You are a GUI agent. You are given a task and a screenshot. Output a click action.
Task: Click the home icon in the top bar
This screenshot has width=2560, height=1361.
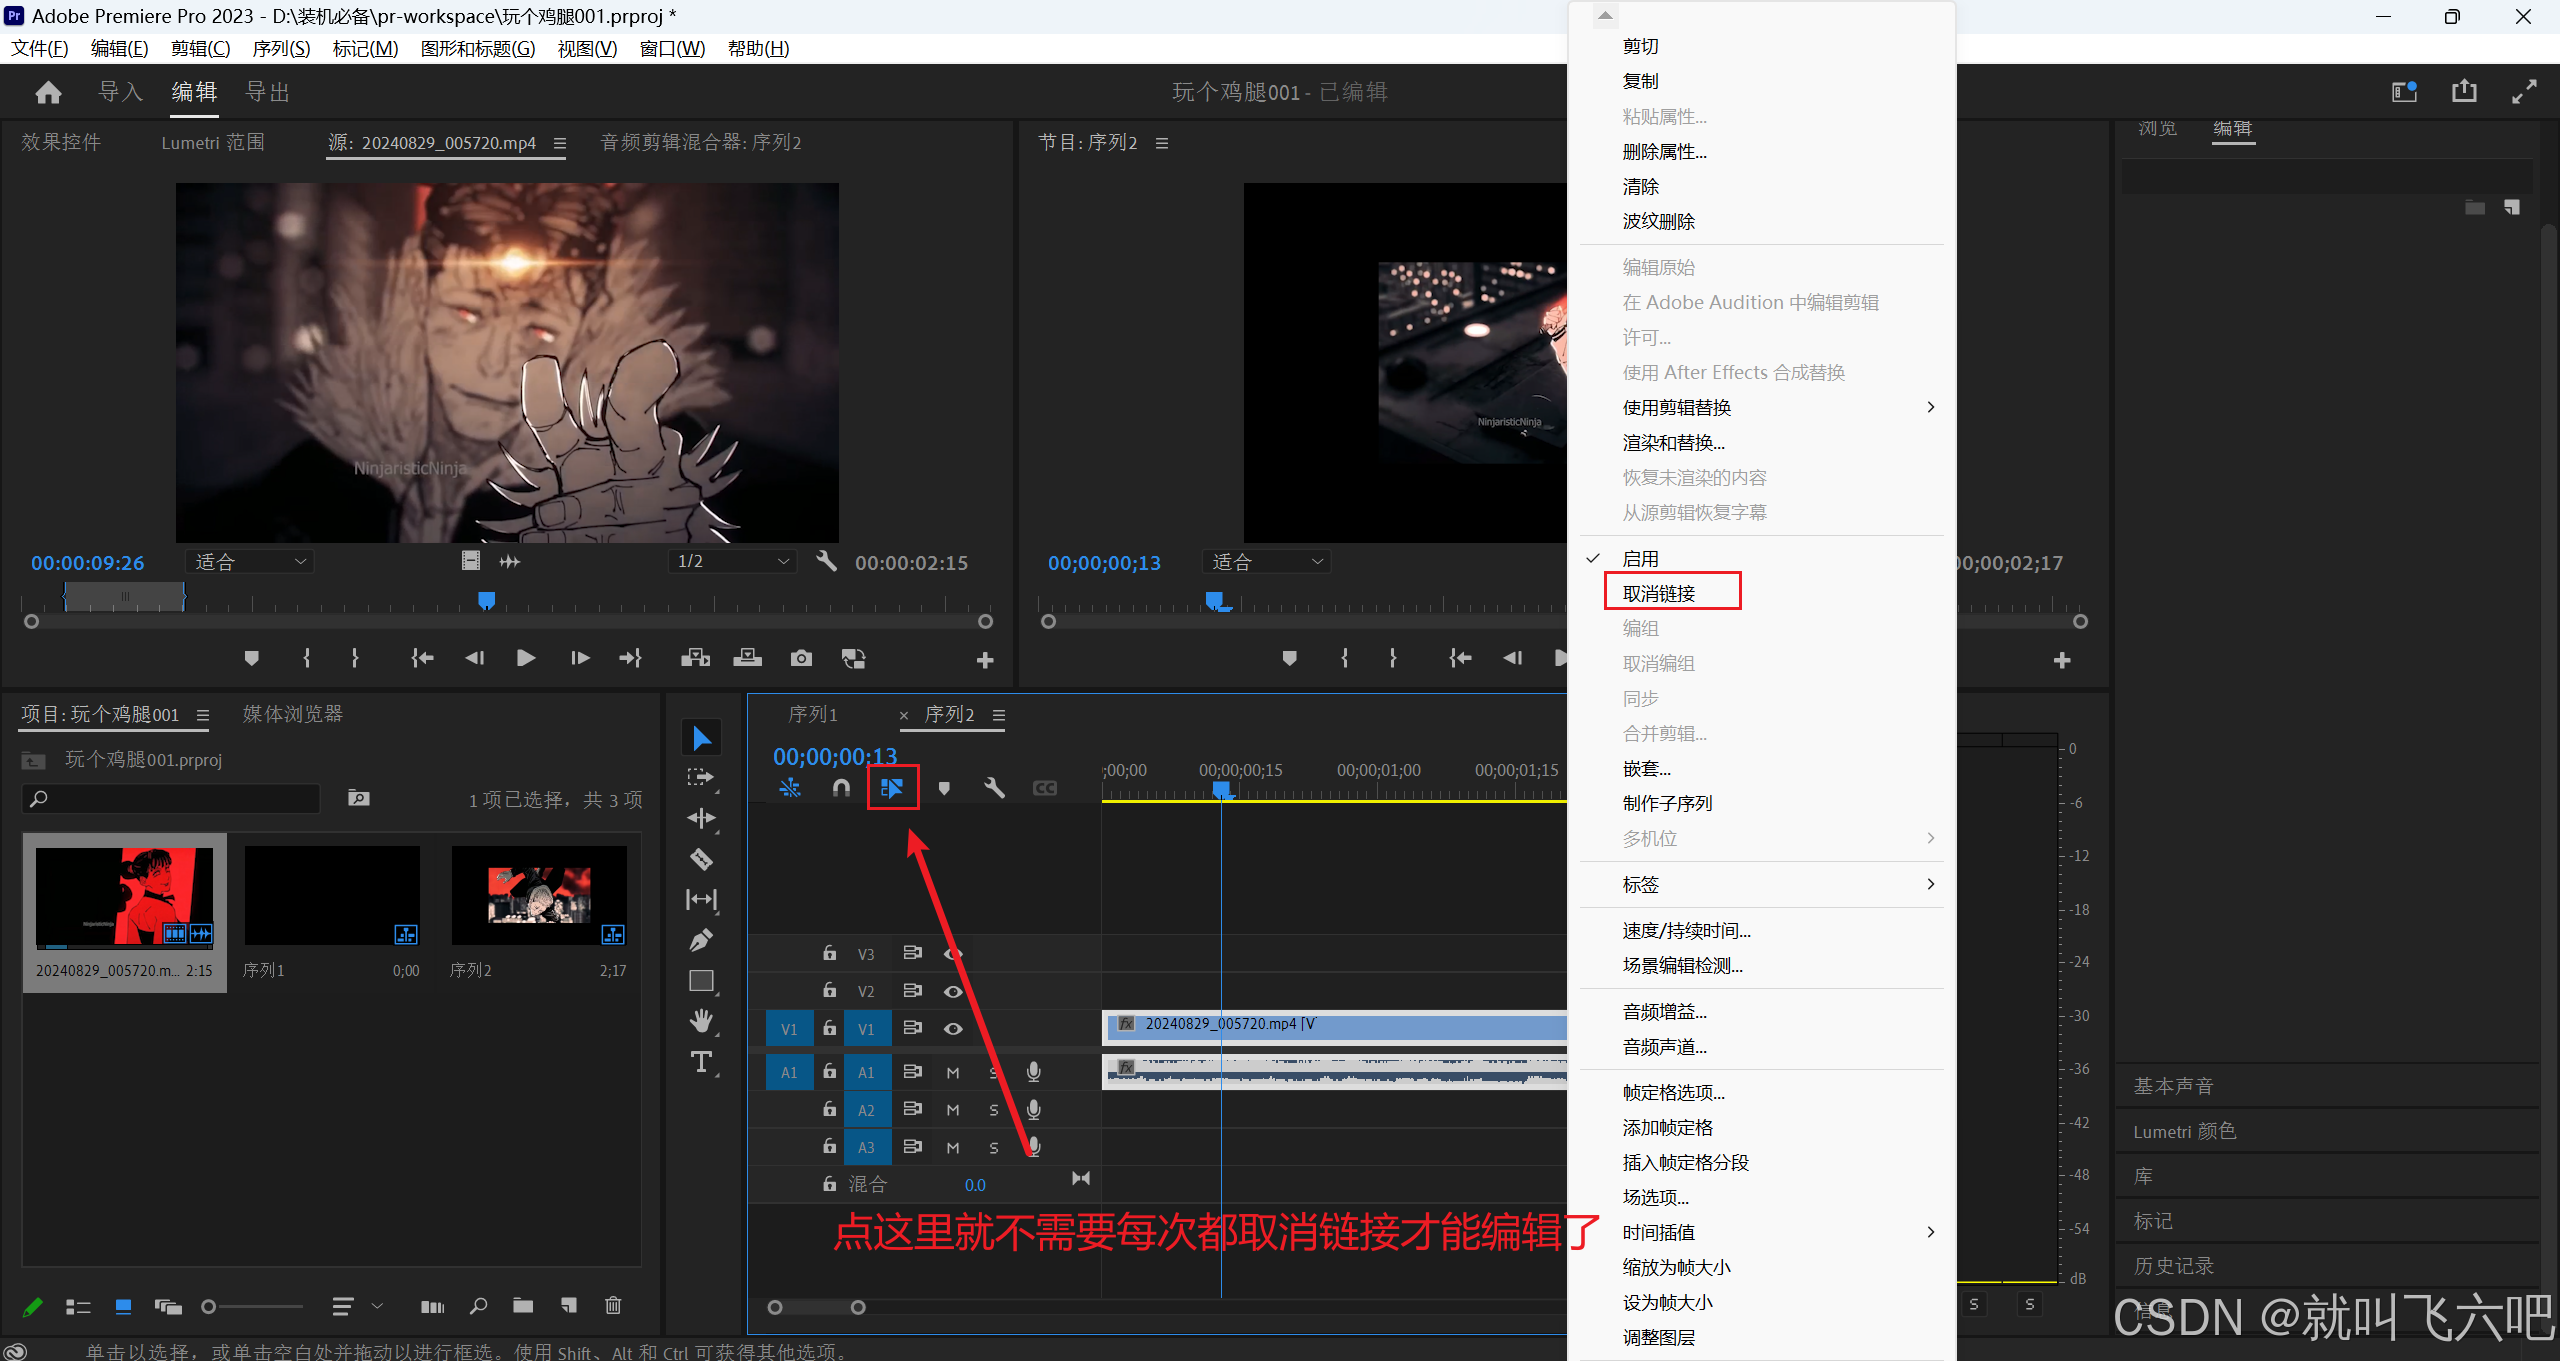(48, 93)
